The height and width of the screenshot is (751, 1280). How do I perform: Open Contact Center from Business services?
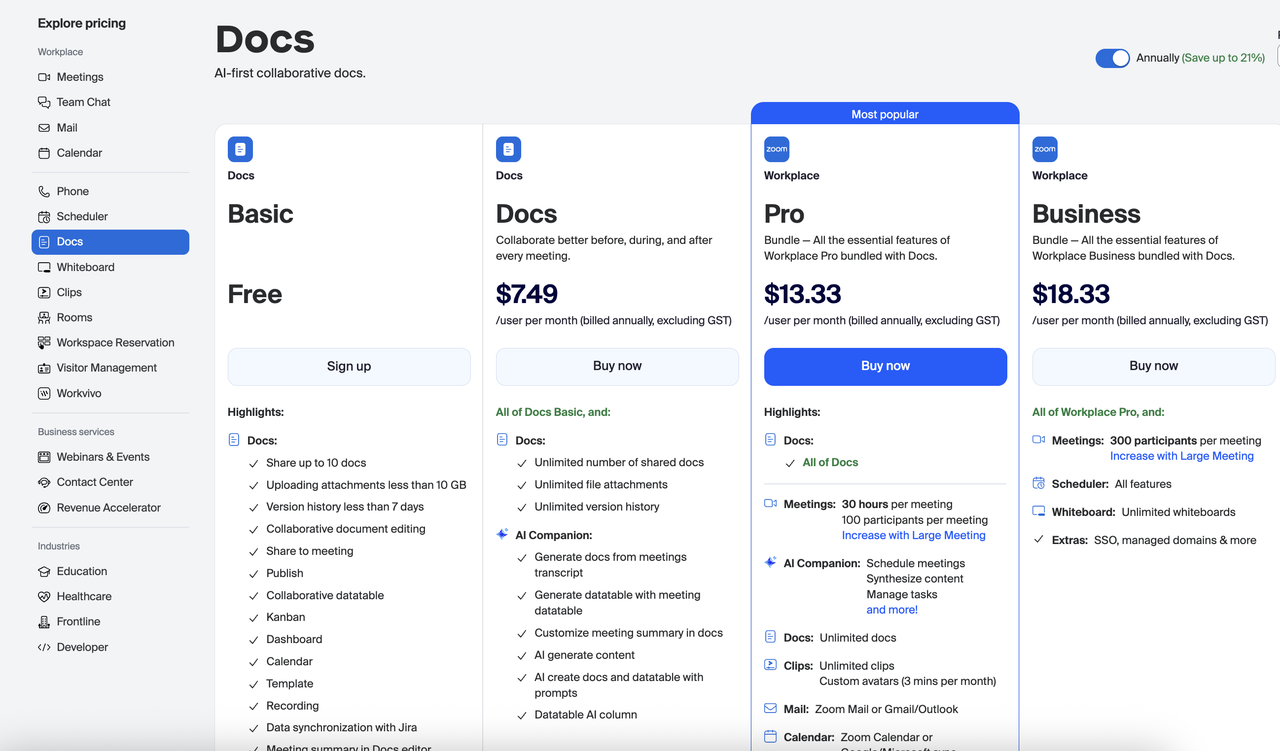click(95, 482)
